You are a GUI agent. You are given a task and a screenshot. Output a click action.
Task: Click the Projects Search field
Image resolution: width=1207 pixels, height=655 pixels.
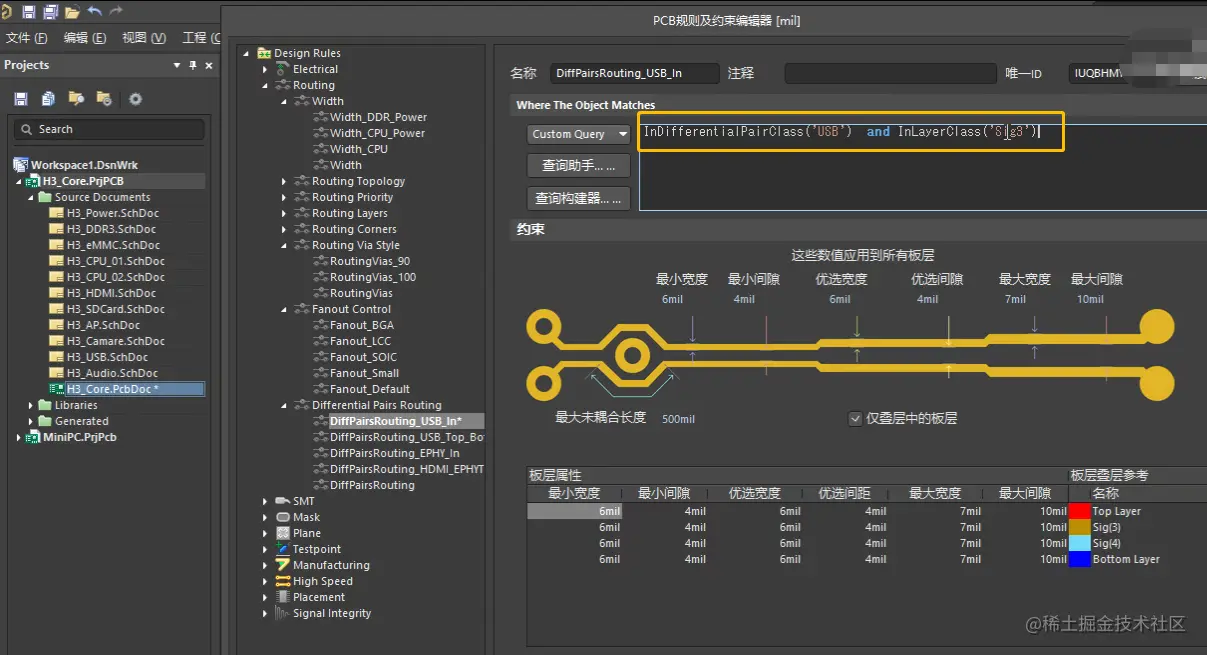point(108,129)
